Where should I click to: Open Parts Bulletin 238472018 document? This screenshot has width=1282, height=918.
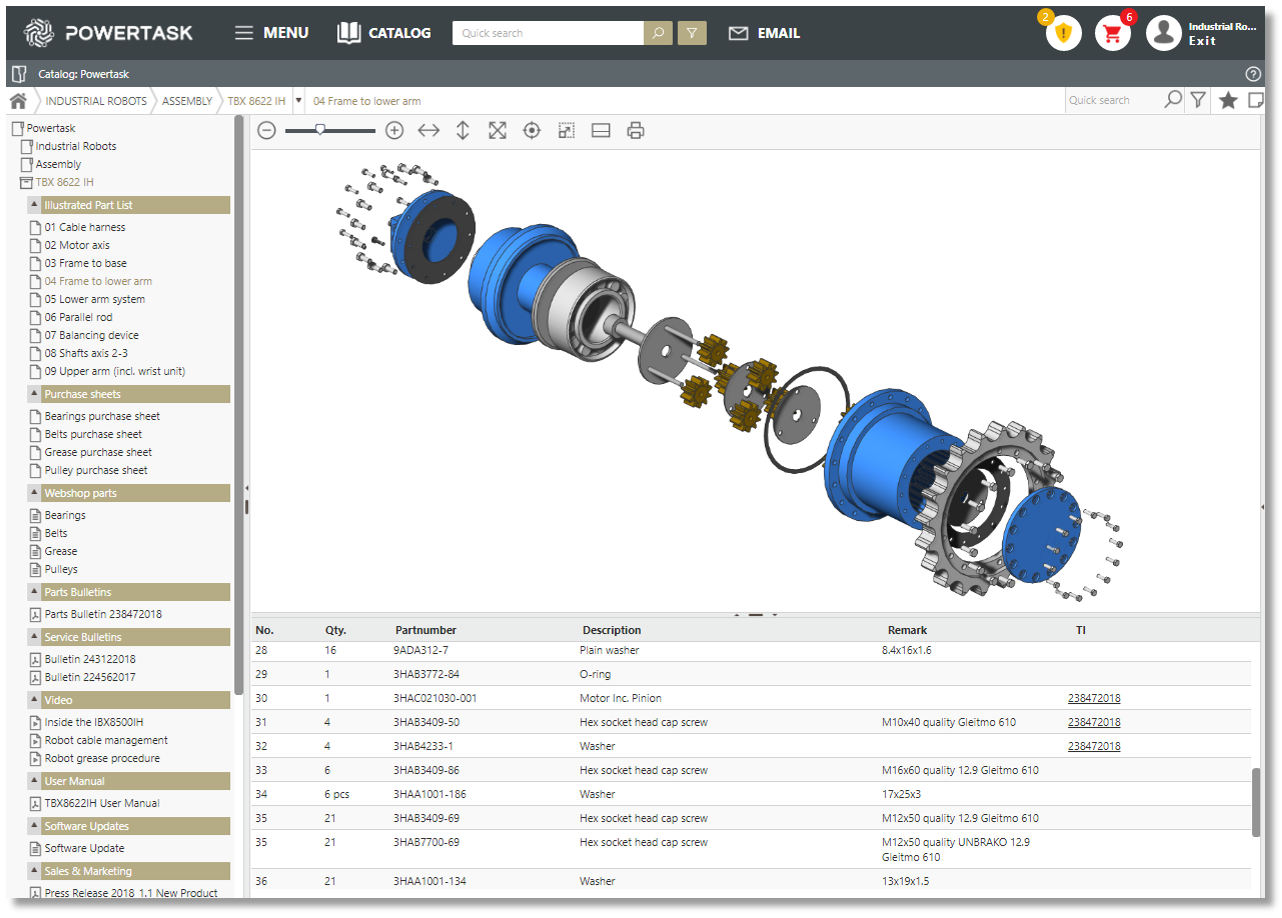click(102, 614)
